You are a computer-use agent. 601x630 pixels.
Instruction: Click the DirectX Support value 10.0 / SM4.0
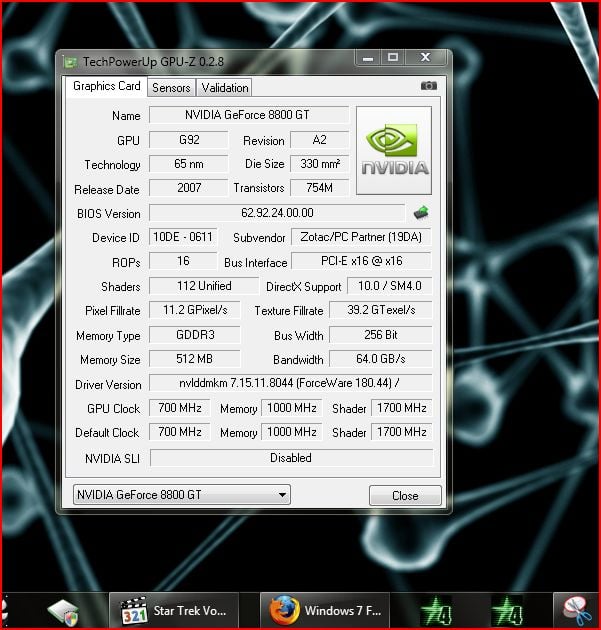390,286
